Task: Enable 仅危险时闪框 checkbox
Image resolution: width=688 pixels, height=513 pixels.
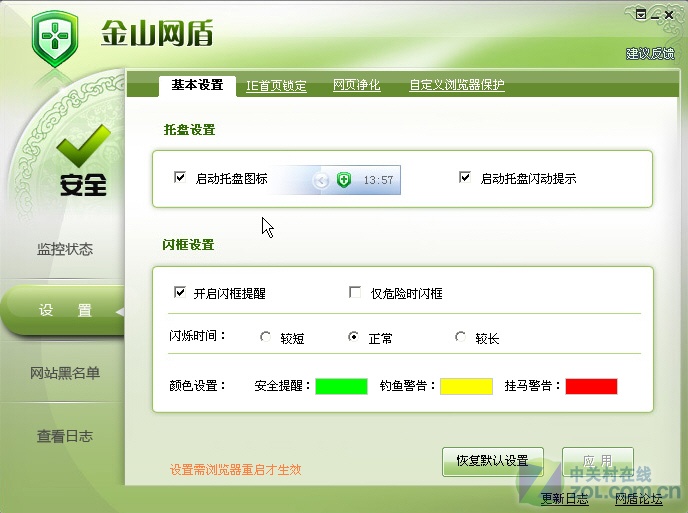Action: 355,292
